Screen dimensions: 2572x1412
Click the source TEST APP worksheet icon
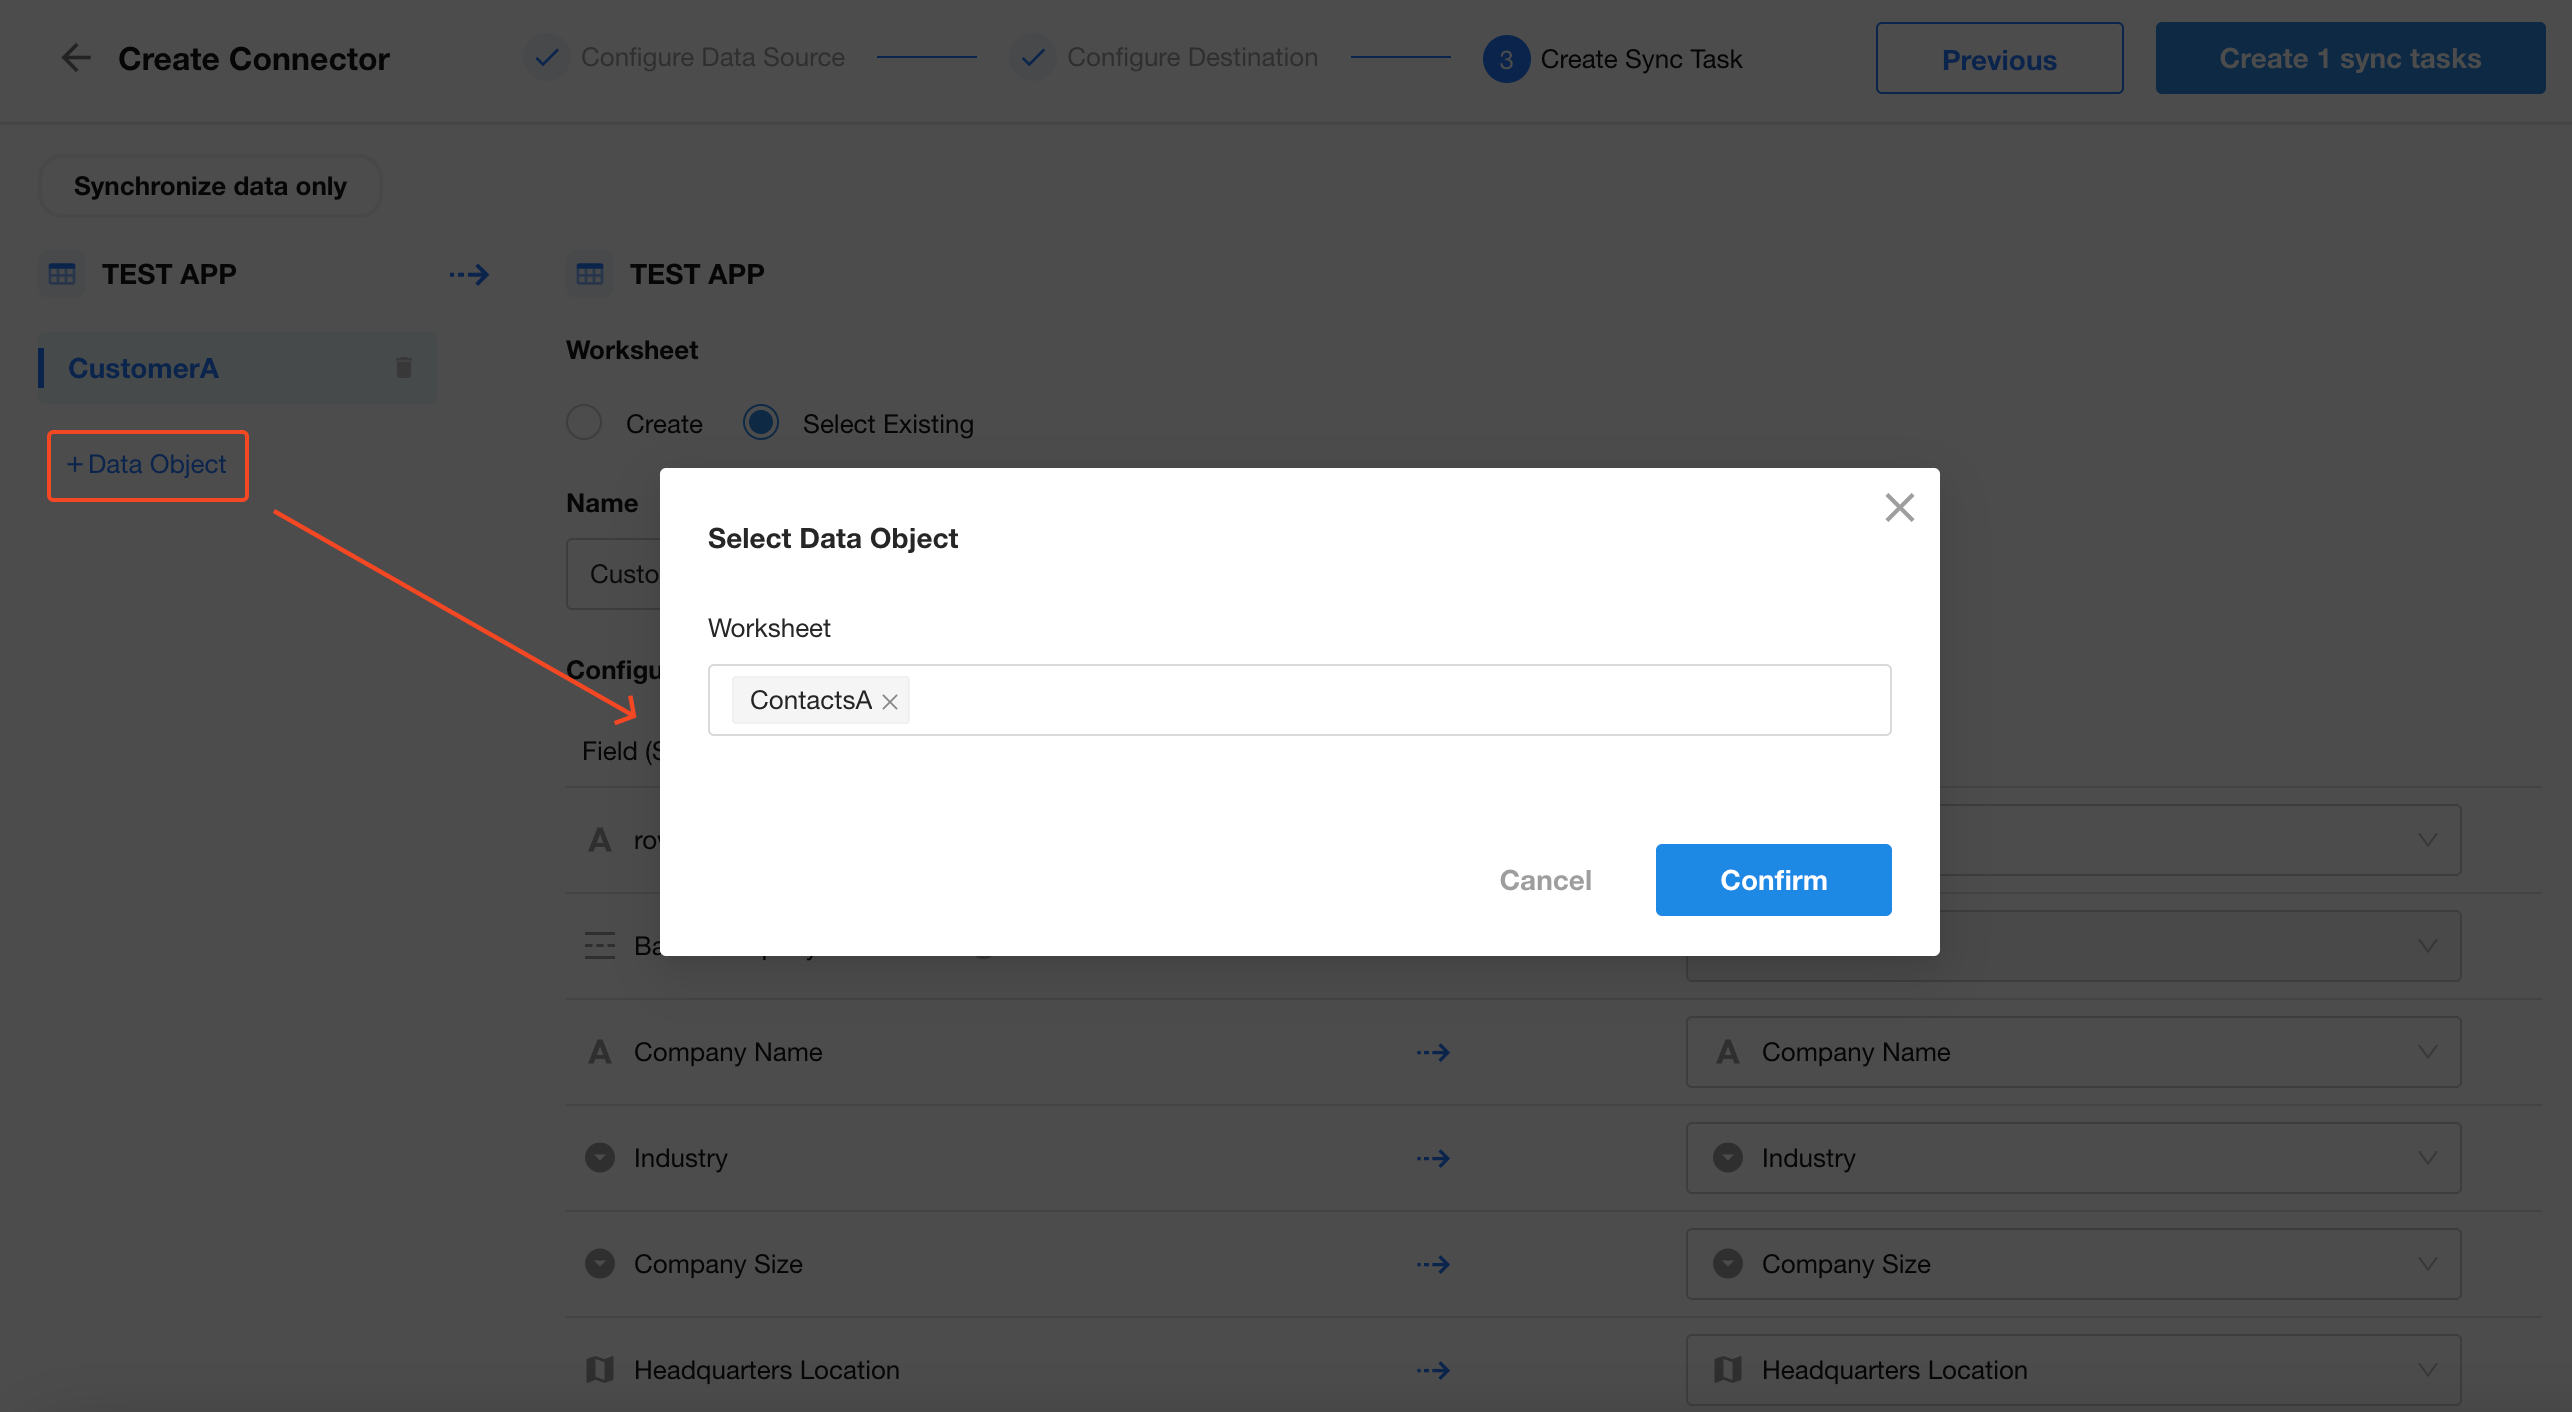(x=62, y=274)
